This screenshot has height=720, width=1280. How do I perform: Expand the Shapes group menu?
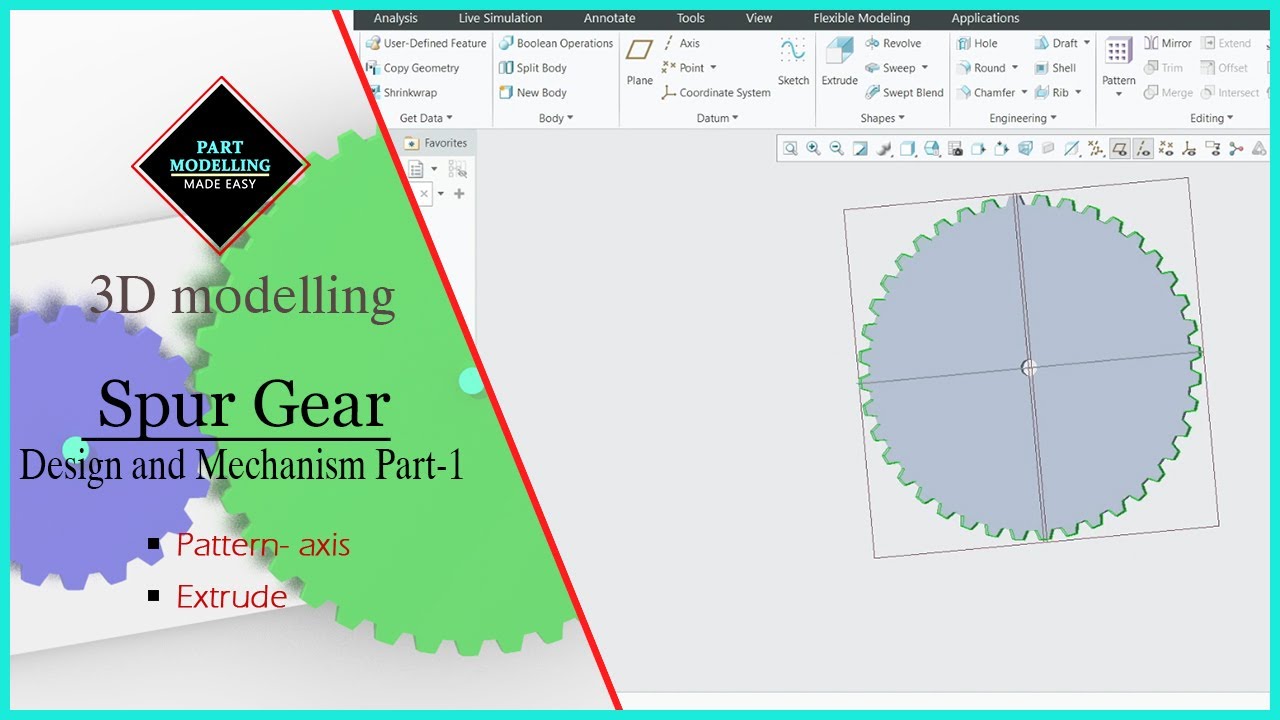882,118
